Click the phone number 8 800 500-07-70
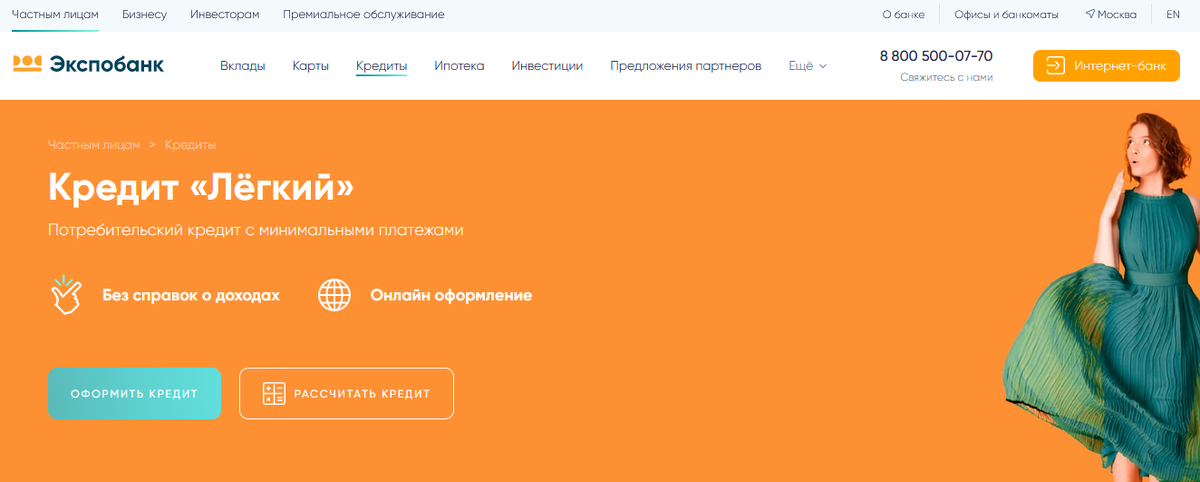The width and height of the screenshot is (1200, 482). tap(936, 56)
